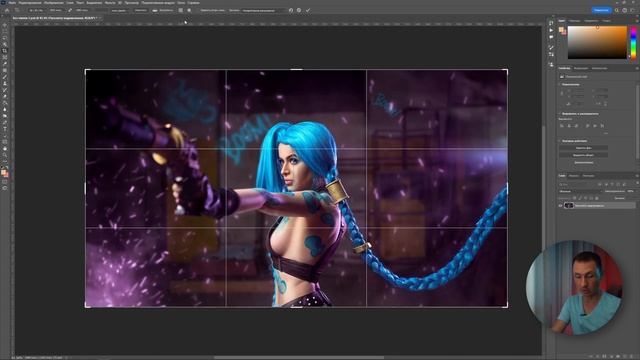Screen dimensions: 640x360
Task: Cancel the current crop operation
Action: pos(299,10)
